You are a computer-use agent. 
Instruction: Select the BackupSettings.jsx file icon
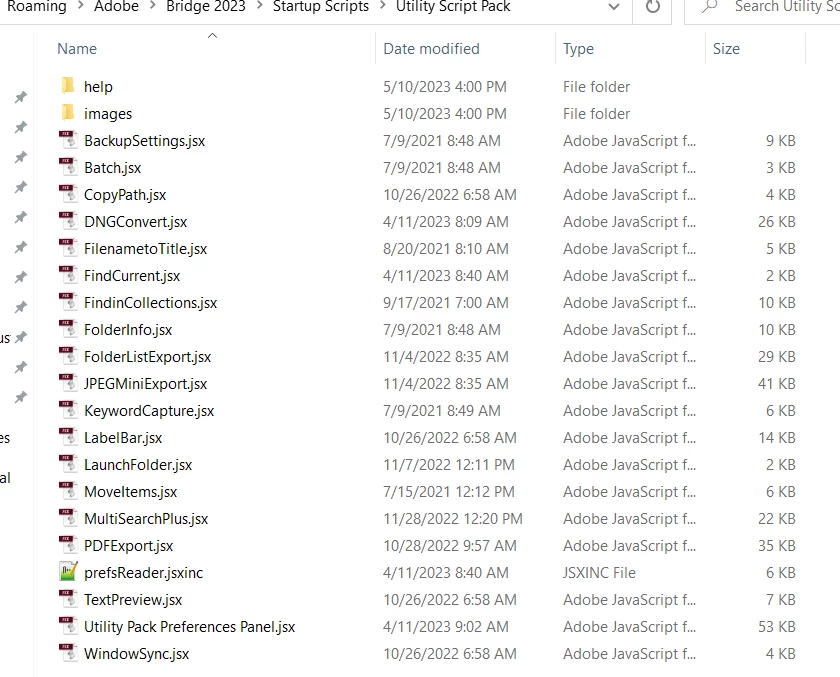pos(68,140)
